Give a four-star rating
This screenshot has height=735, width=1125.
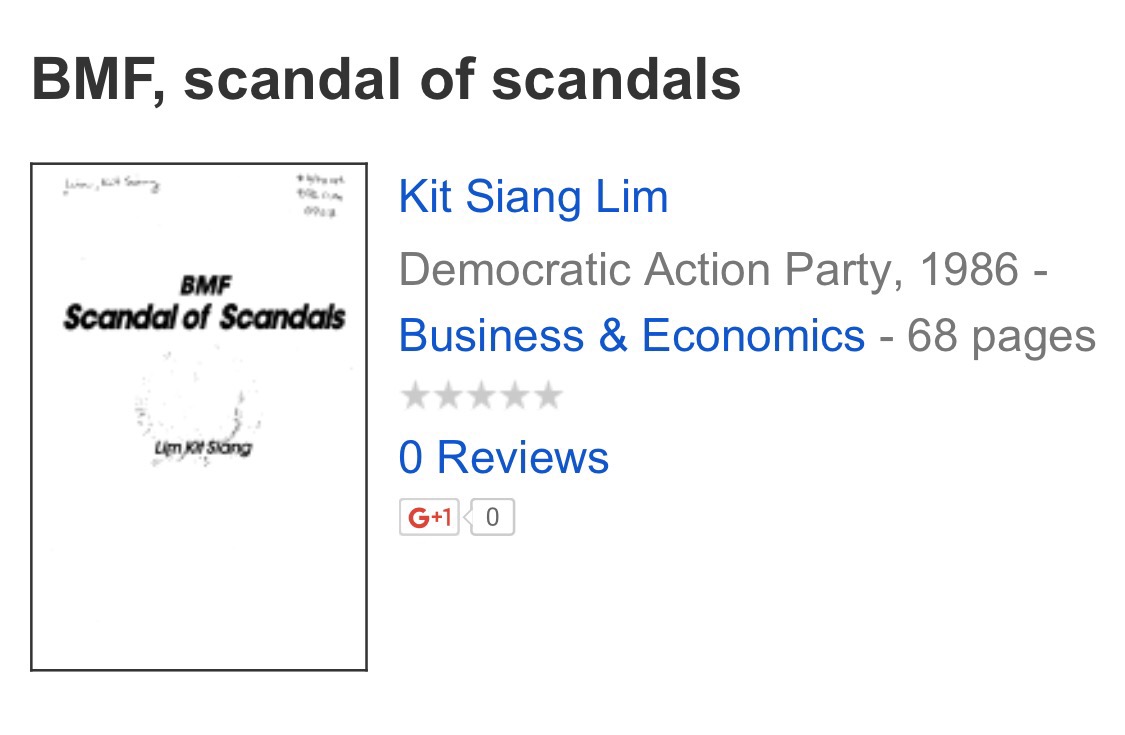click(x=514, y=397)
